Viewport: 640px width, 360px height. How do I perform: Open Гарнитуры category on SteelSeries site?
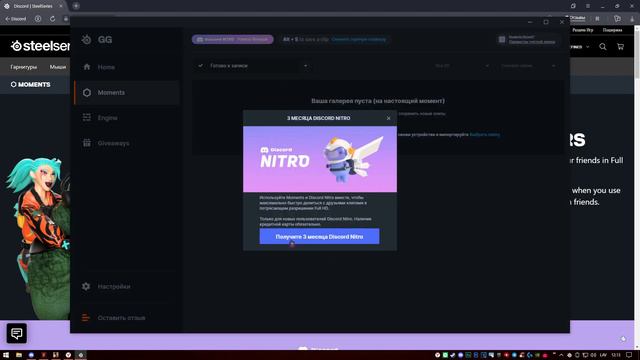(23, 67)
